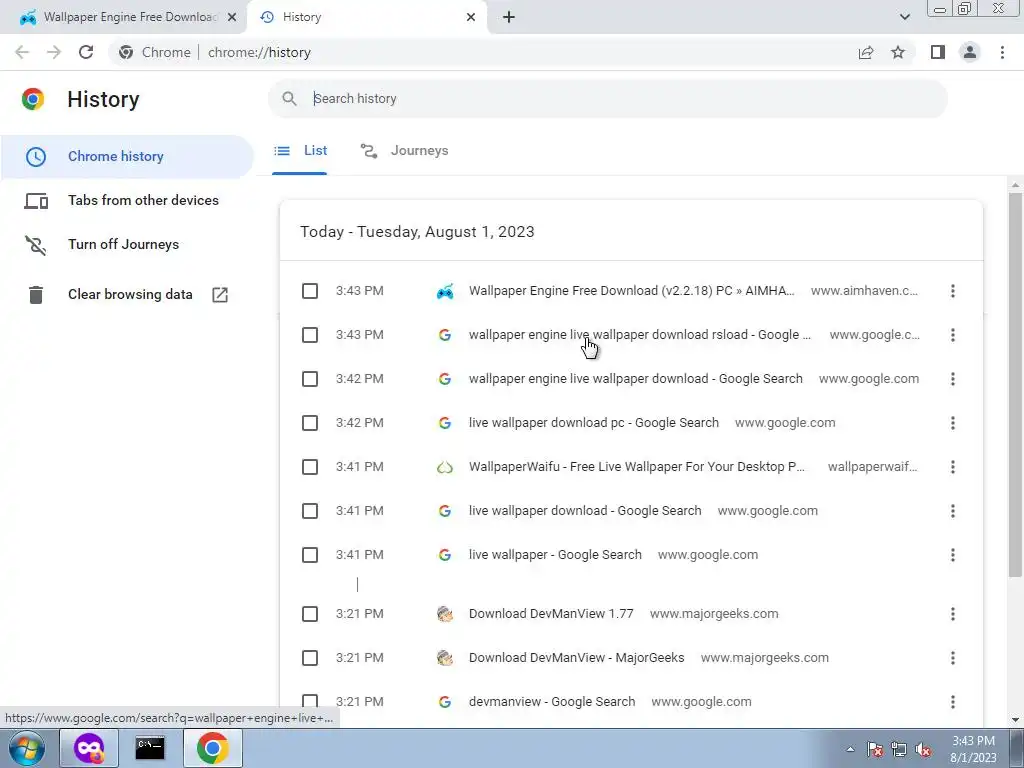Reload the history page
This screenshot has height=768, width=1024.
86,52
